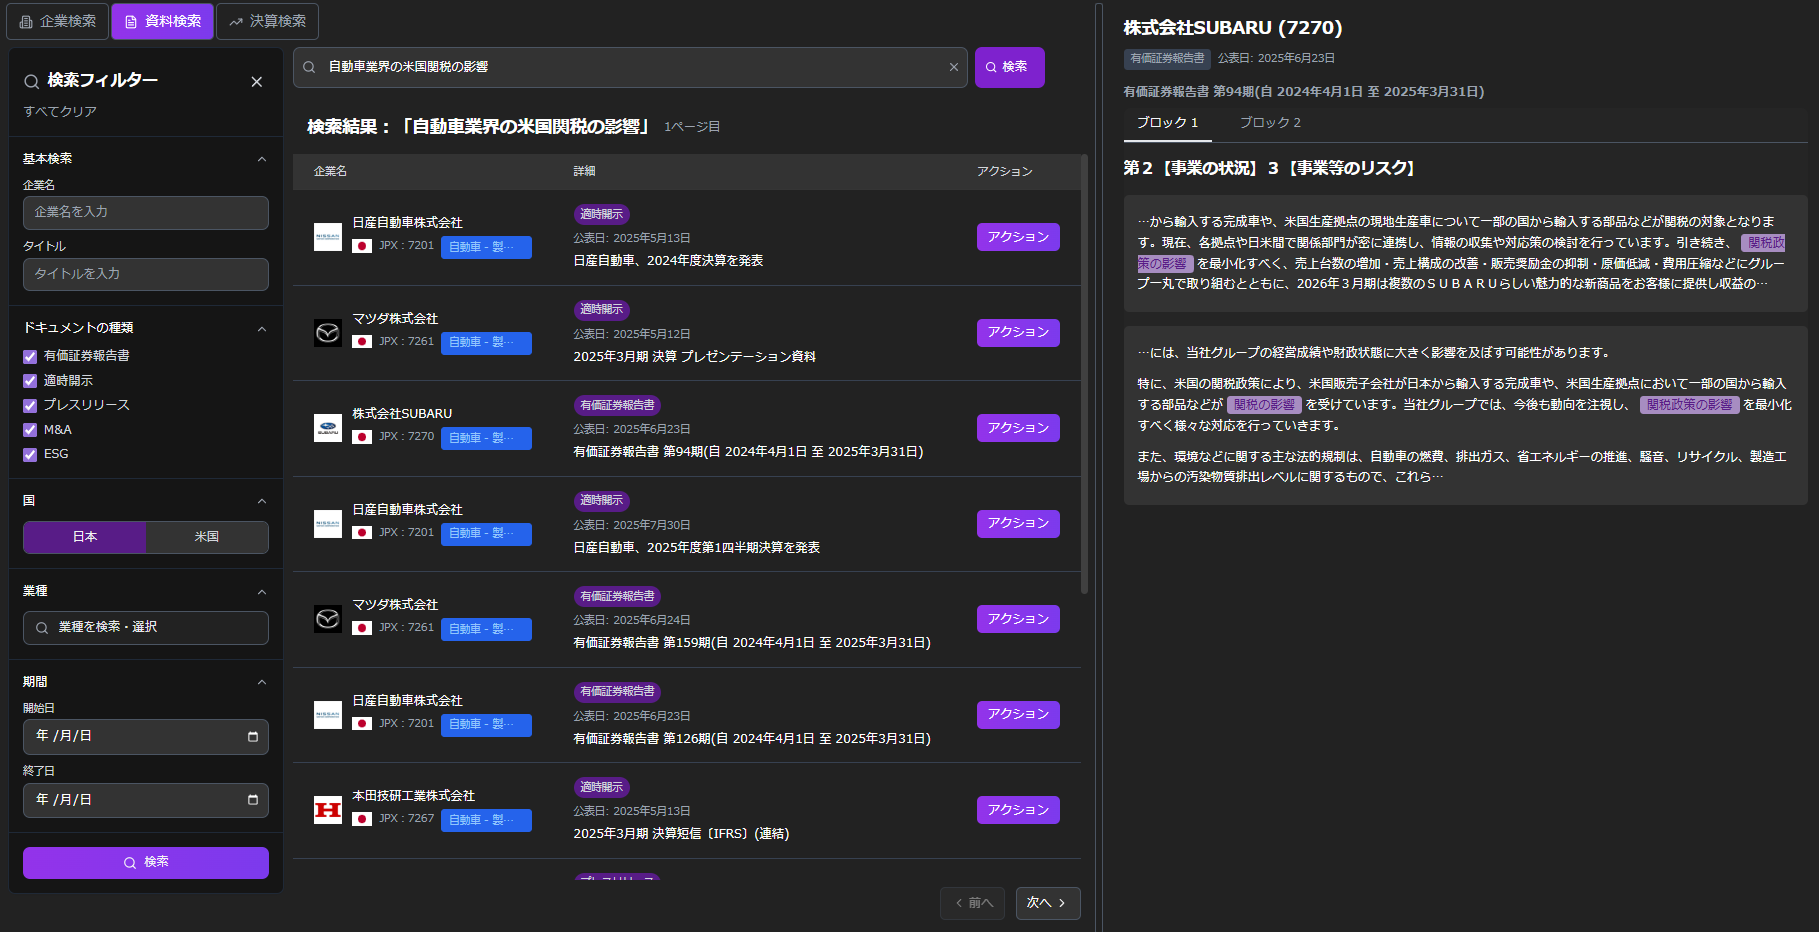Click the title 日産自動車、2025年度第1四半期決算を発表
The width and height of the screenshot is (1819, 932).
(696, 548)
